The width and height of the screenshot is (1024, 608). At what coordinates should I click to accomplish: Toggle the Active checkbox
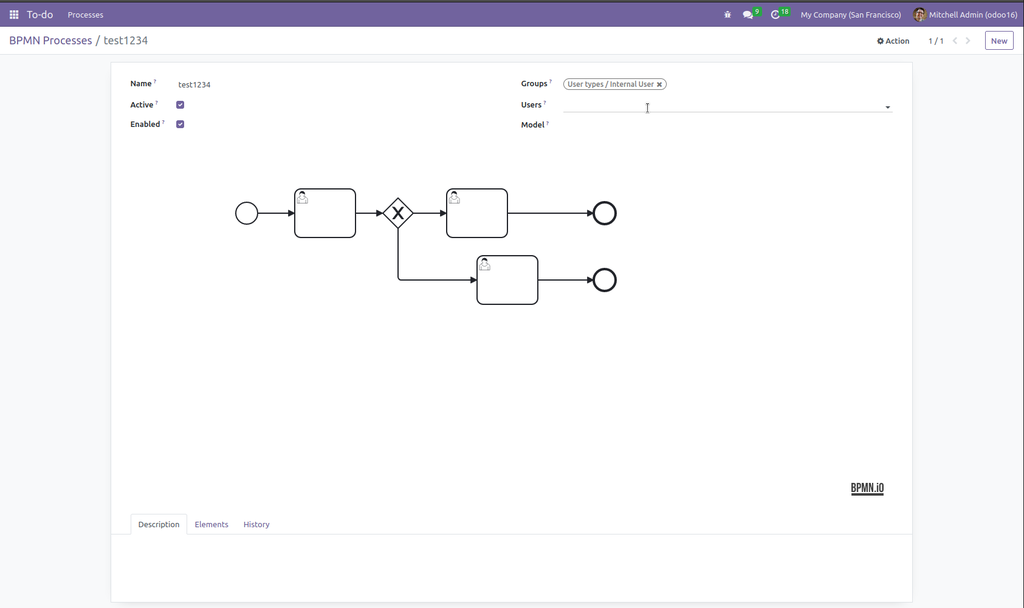(x=180, y=104)
